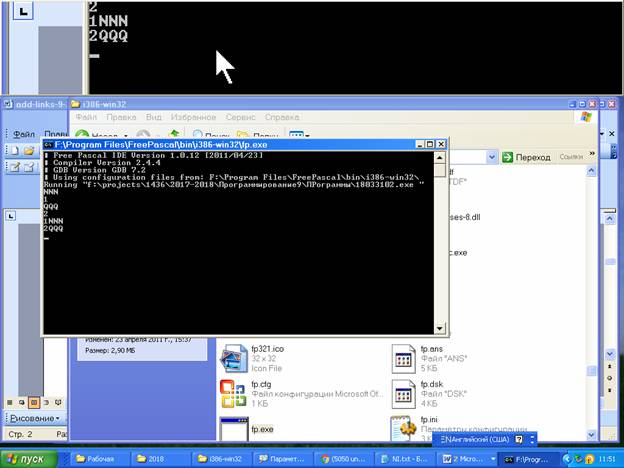624x468 pixels.
Task: Expand the Ссылки links chevron
Action: tap(592, 153)
